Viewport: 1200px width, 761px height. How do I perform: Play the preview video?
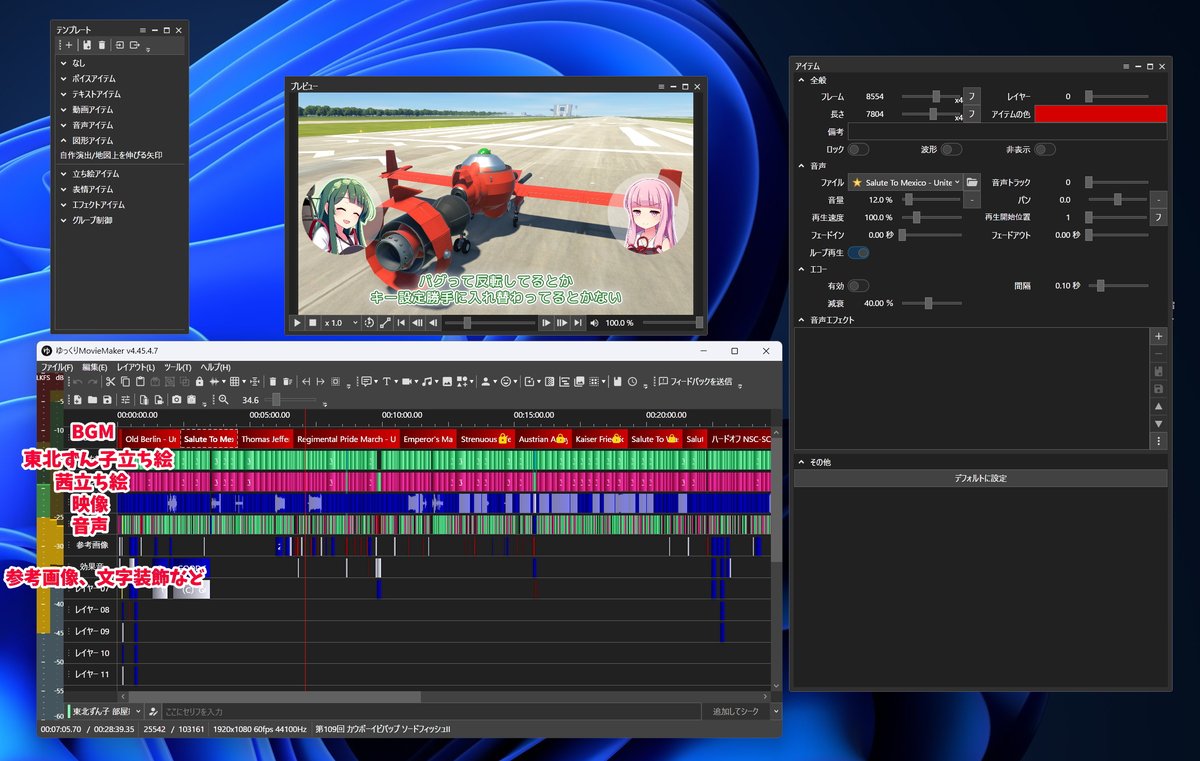[297, 323]
